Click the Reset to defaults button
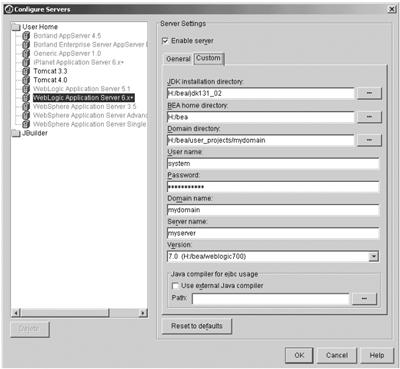This screenshot has height=369, width=400. point(197,326)
